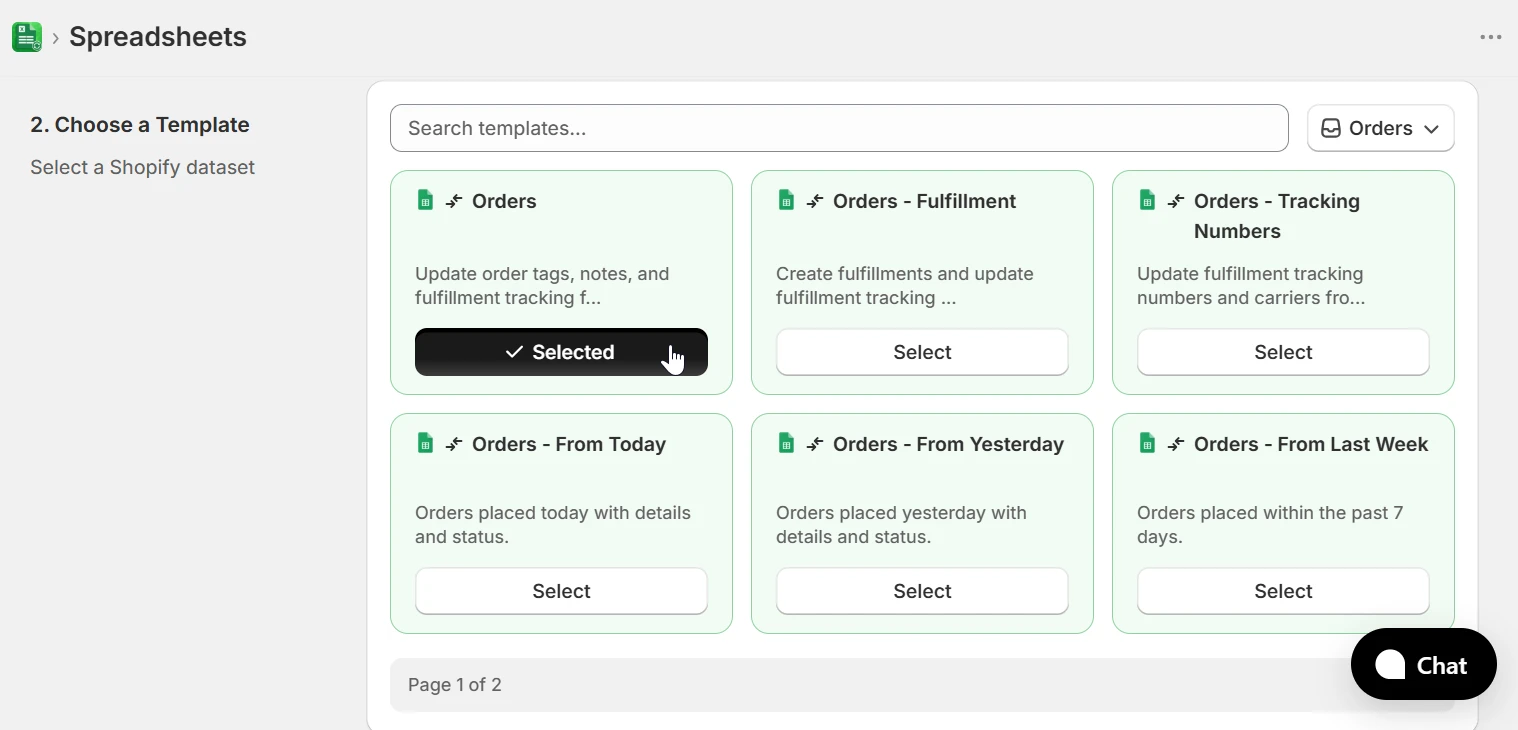Click sync arrows icon on Orders - Tracking Numbers
Viewport: 1518px width, 730px height.
1176,201
